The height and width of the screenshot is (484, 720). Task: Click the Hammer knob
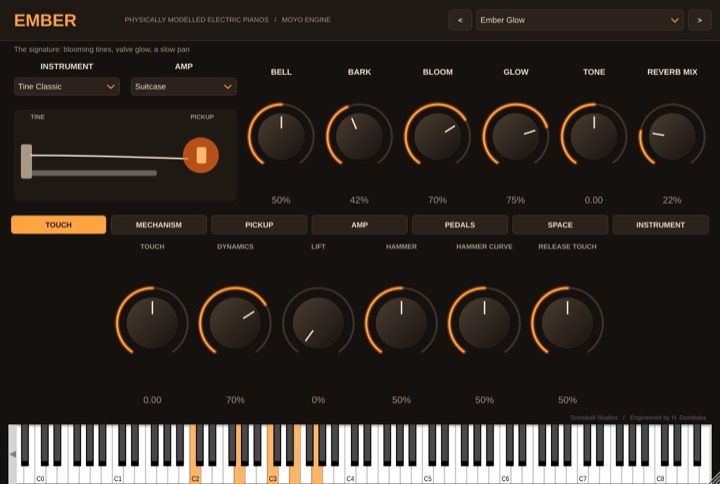(401, 322)
